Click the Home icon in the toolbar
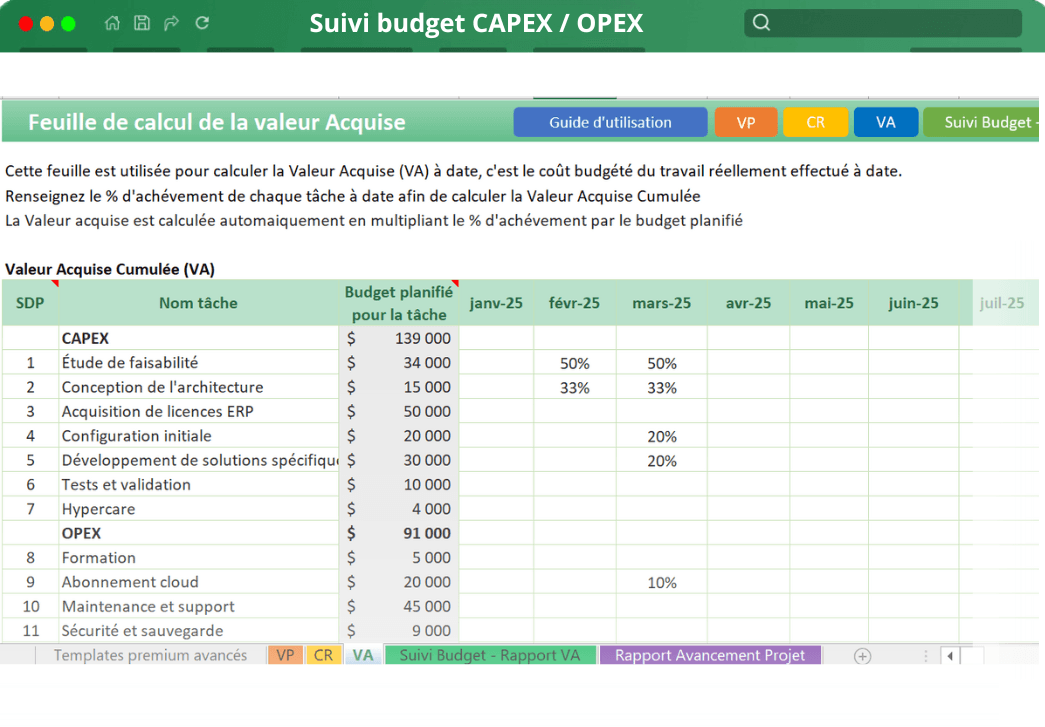The height and width of the screenshot is (727, 1045). pyautogui.click(x=112, y=22)
